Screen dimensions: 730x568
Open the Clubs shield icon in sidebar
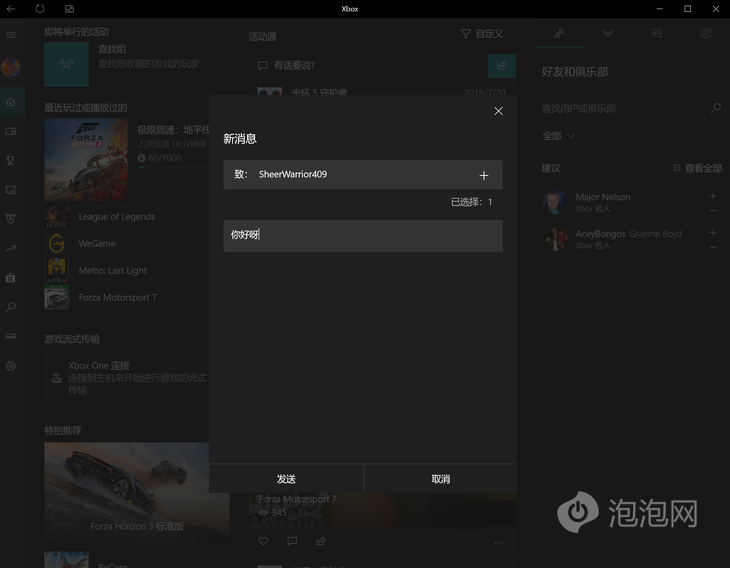(11, 219)
